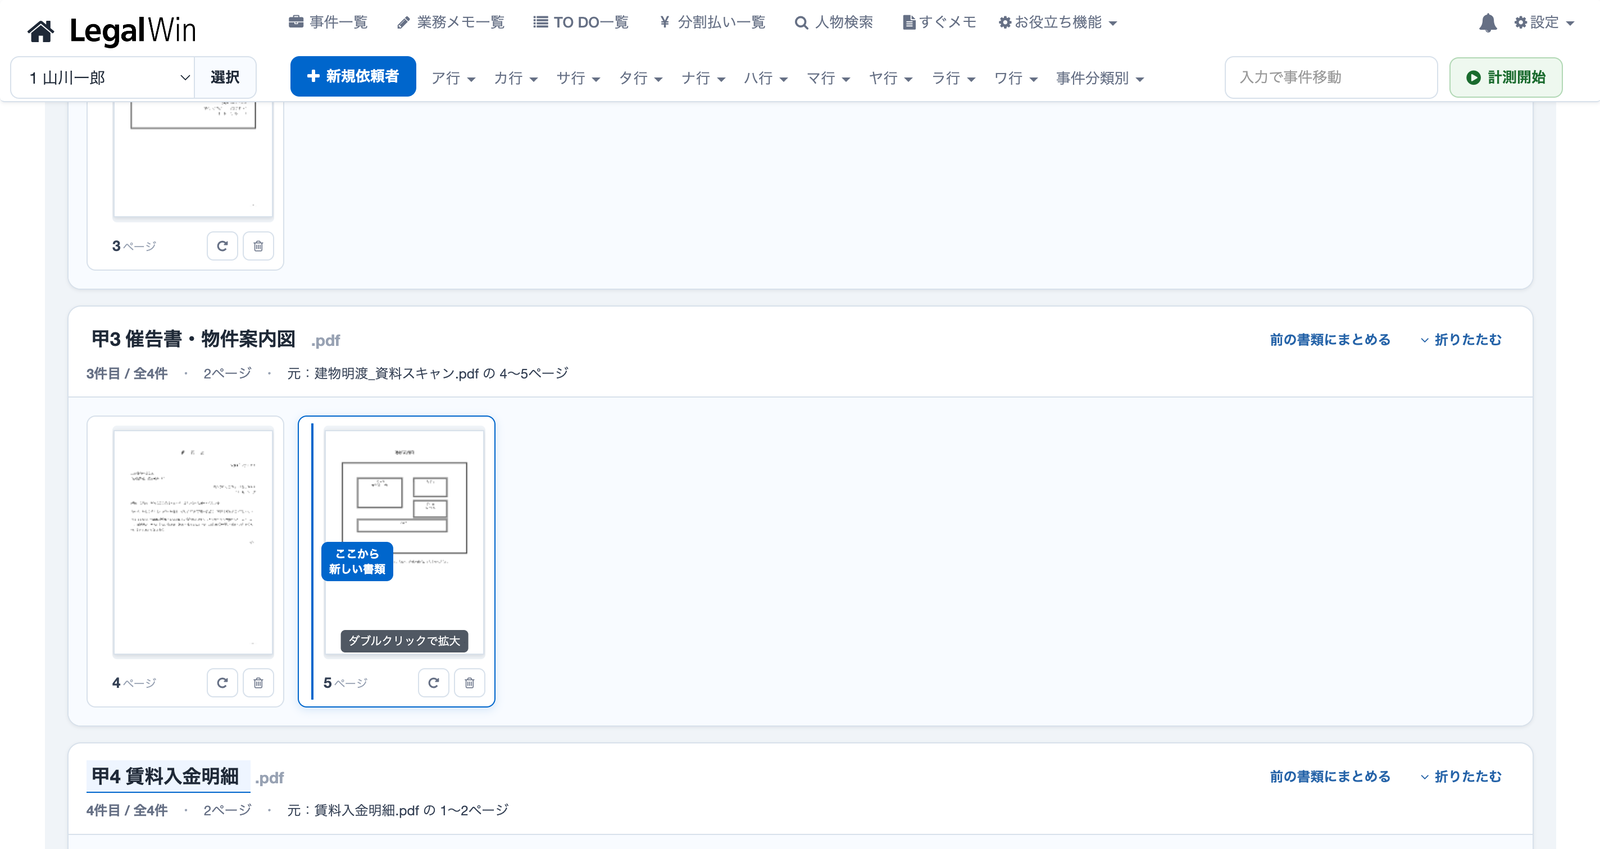
Task: Edit title 甲3 催告書・物件案内図
Action: coord(194,339)
